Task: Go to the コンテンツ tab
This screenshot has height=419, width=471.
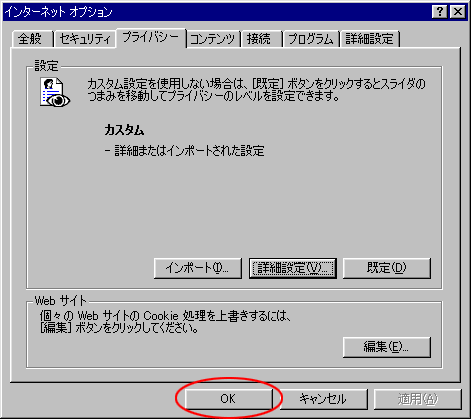Action: point(213,39)
